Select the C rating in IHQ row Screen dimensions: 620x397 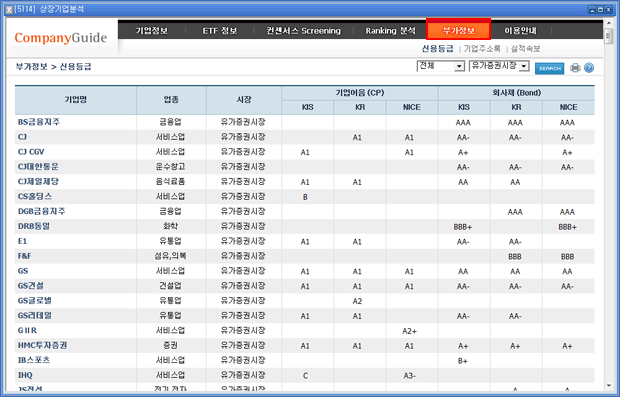point(305,376)
